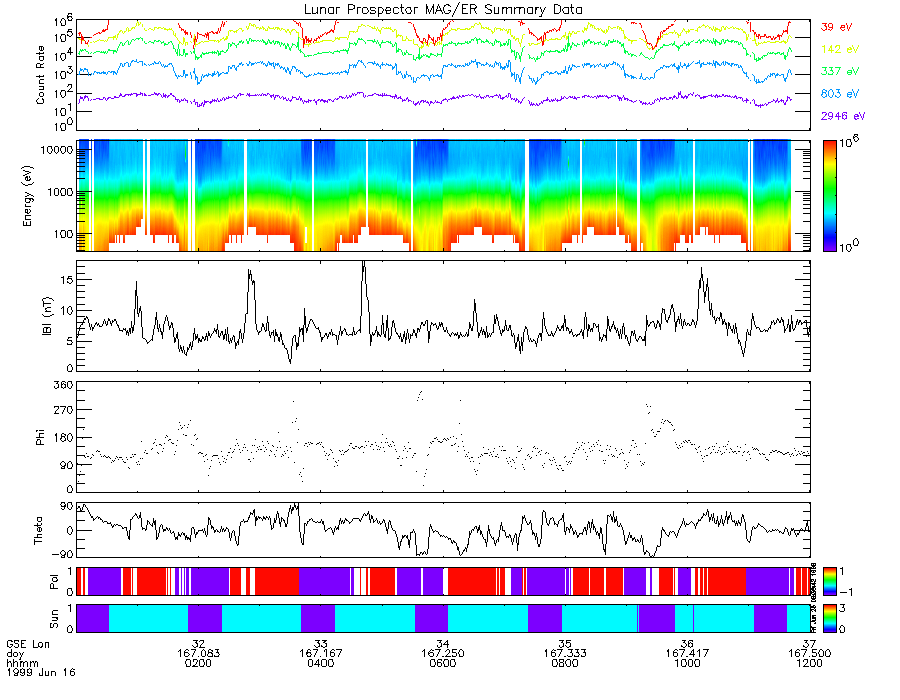Click the energy spectrogram color bar
This screenshot has height=700, width=900.
click(829, 196)
